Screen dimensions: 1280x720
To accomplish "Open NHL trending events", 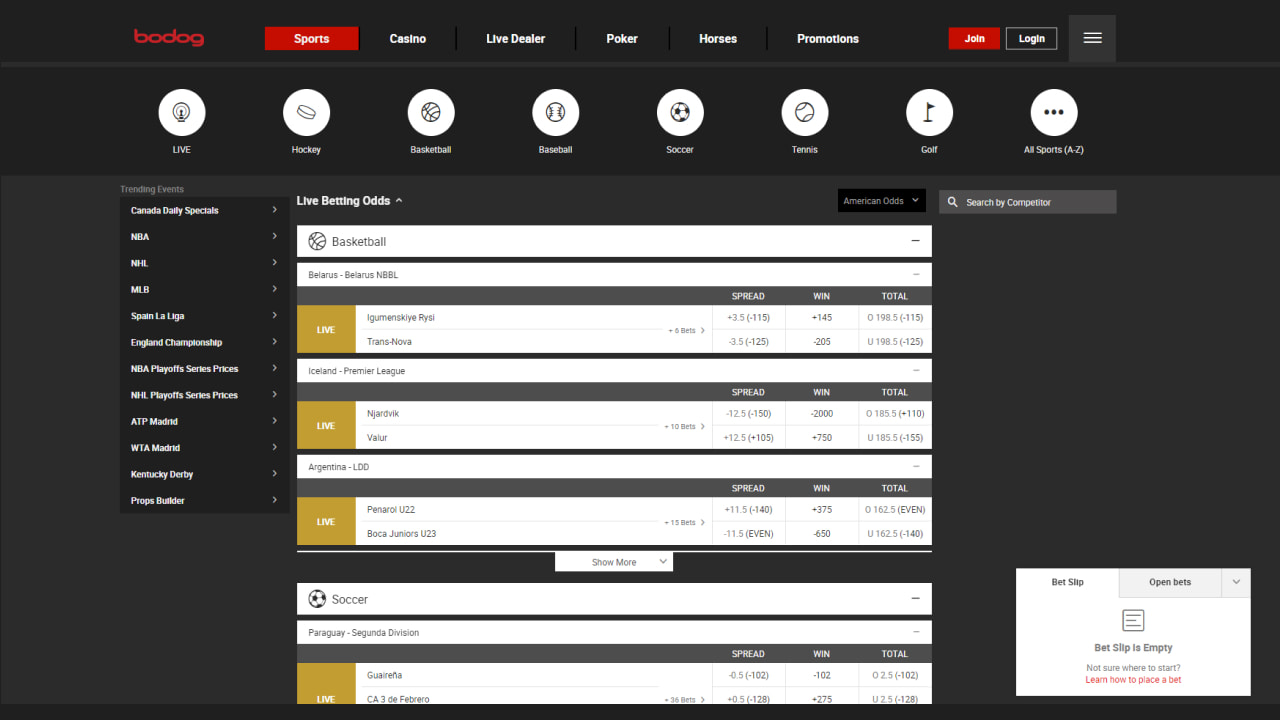I will (204, 263).
